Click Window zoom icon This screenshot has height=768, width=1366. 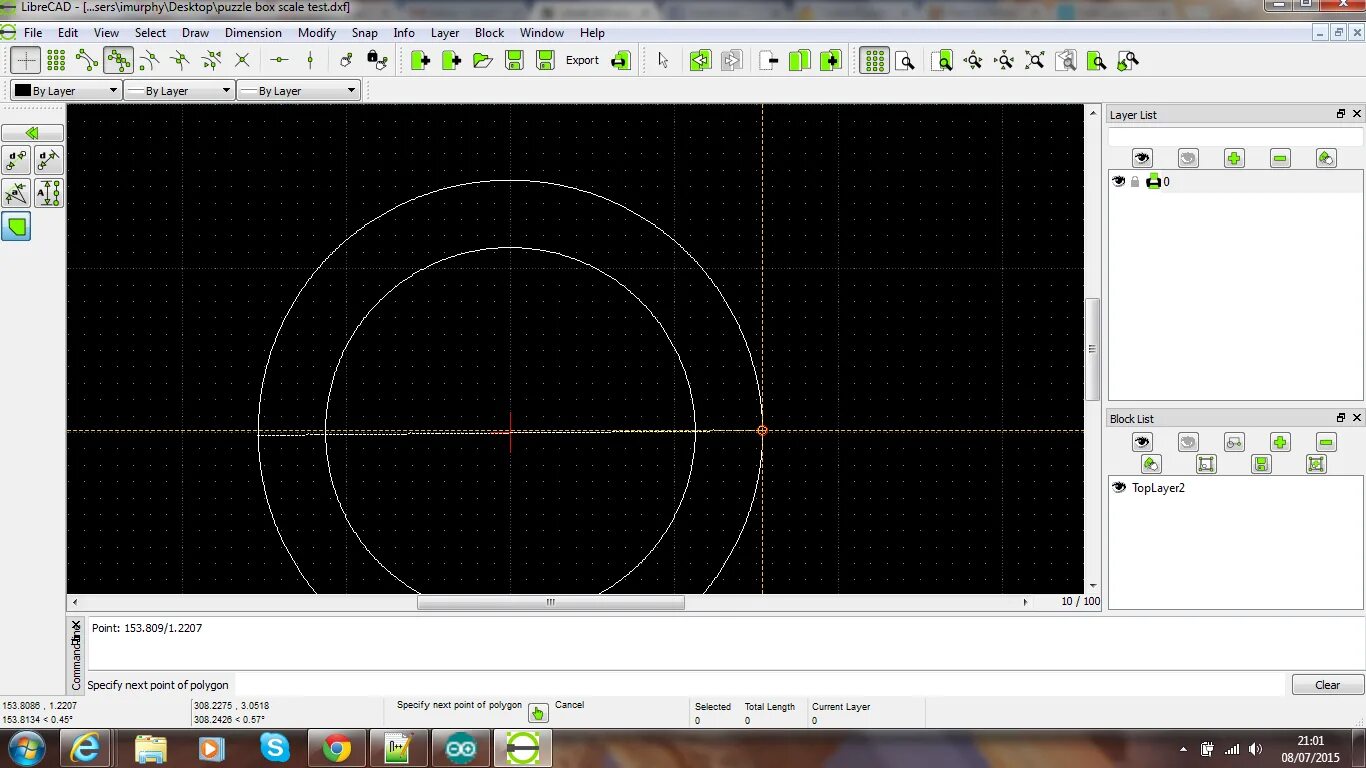tap(1097, 61)
